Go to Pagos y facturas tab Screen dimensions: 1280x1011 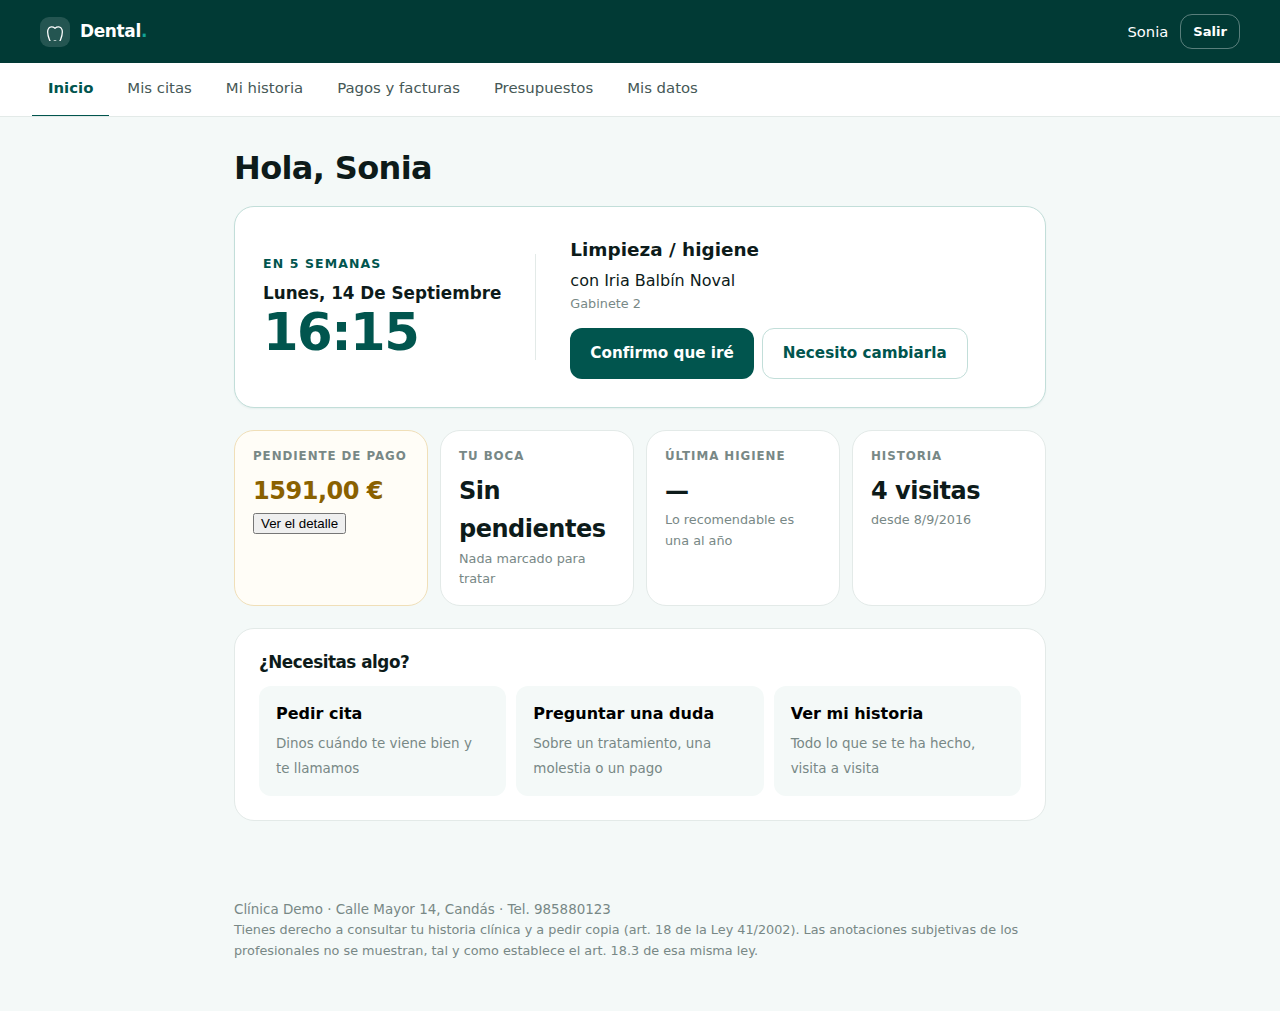coord(398,88)
